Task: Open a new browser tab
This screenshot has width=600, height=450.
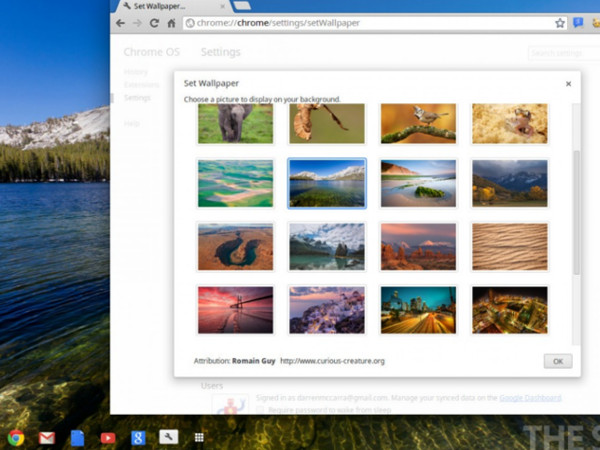Action: coord(242,6)
